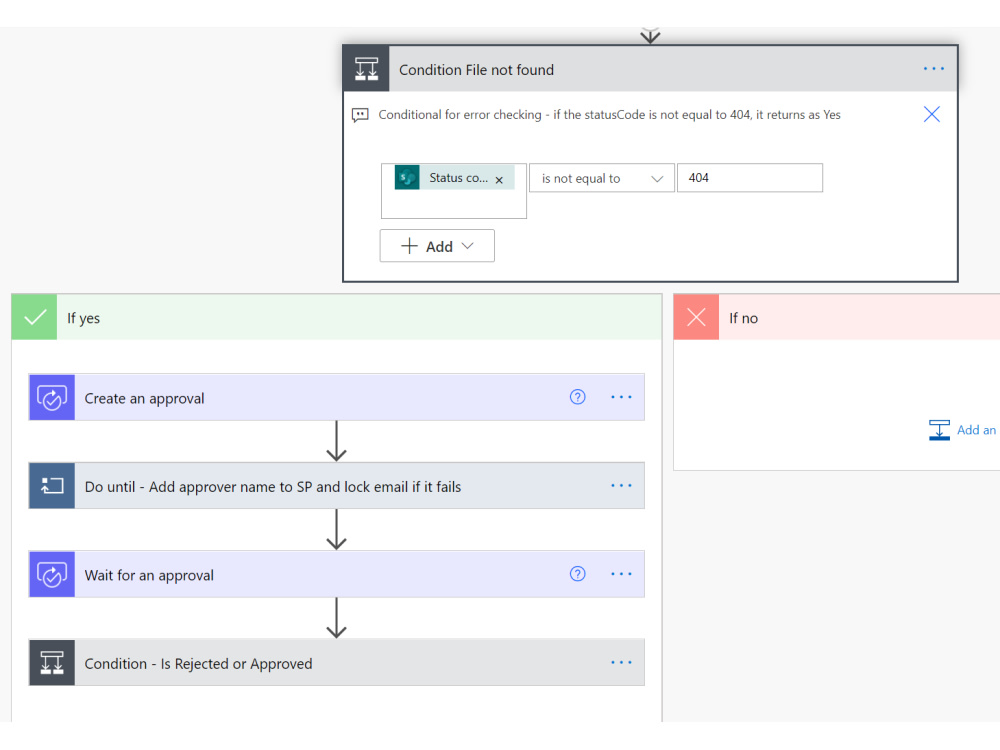Click the If no red X icon

696,317
